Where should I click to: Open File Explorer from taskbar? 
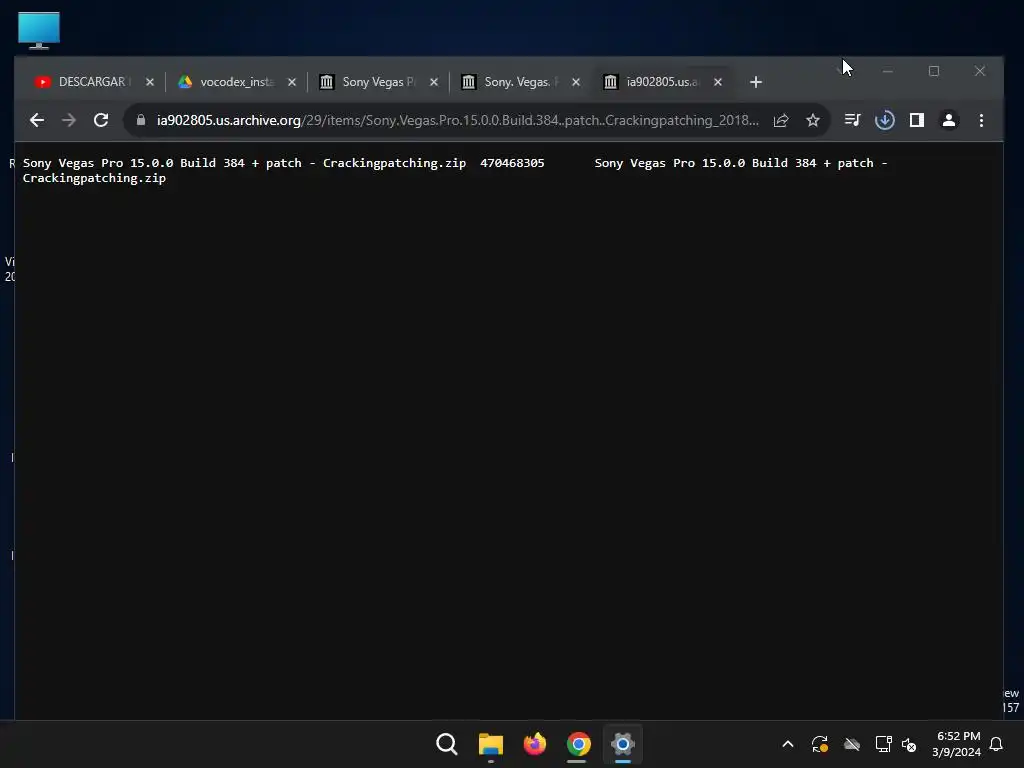pos(490,744)
